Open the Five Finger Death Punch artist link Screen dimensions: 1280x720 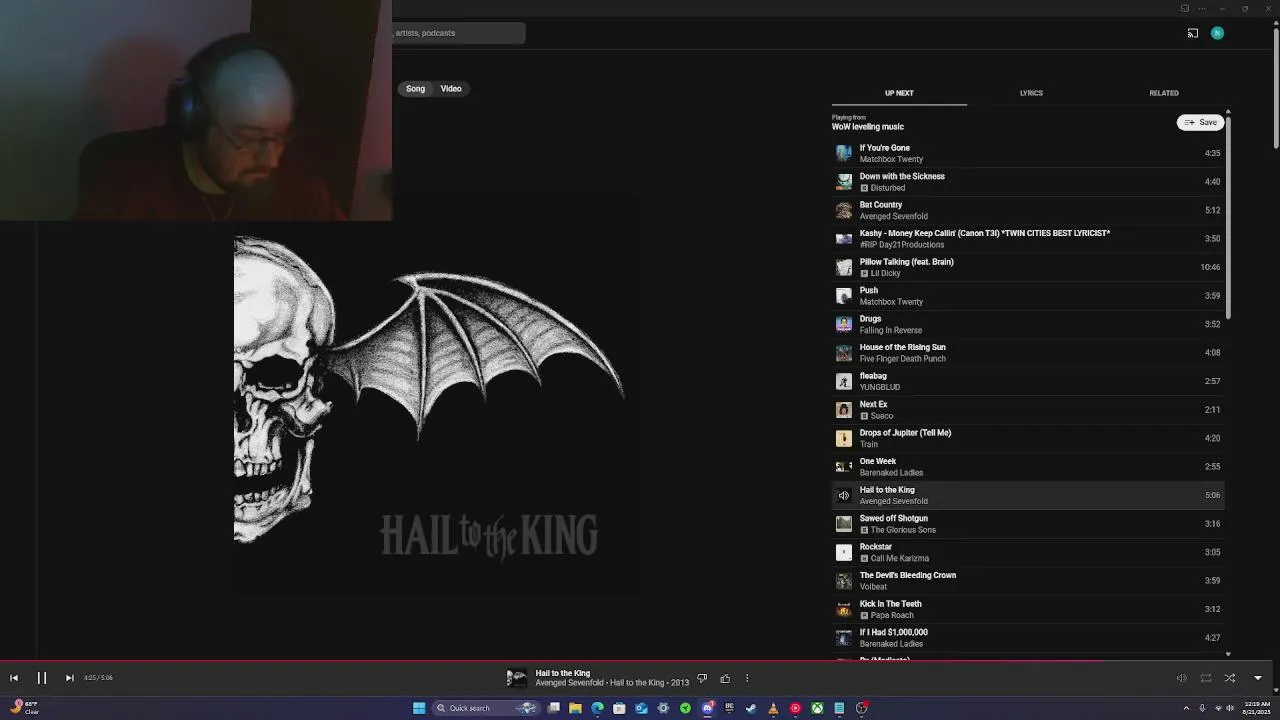coord(902,359)
